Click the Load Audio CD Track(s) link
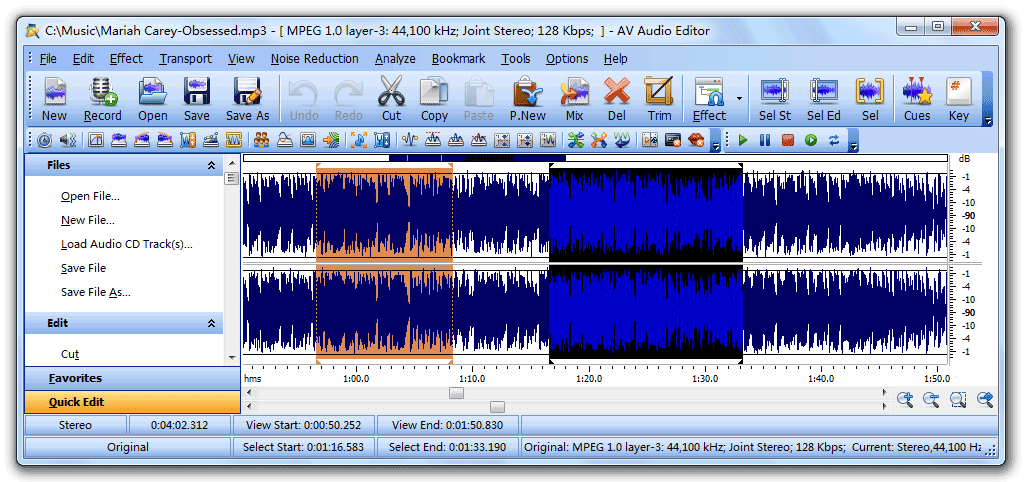This screenshot has height=482, width=1025. (x=126, y=244)
